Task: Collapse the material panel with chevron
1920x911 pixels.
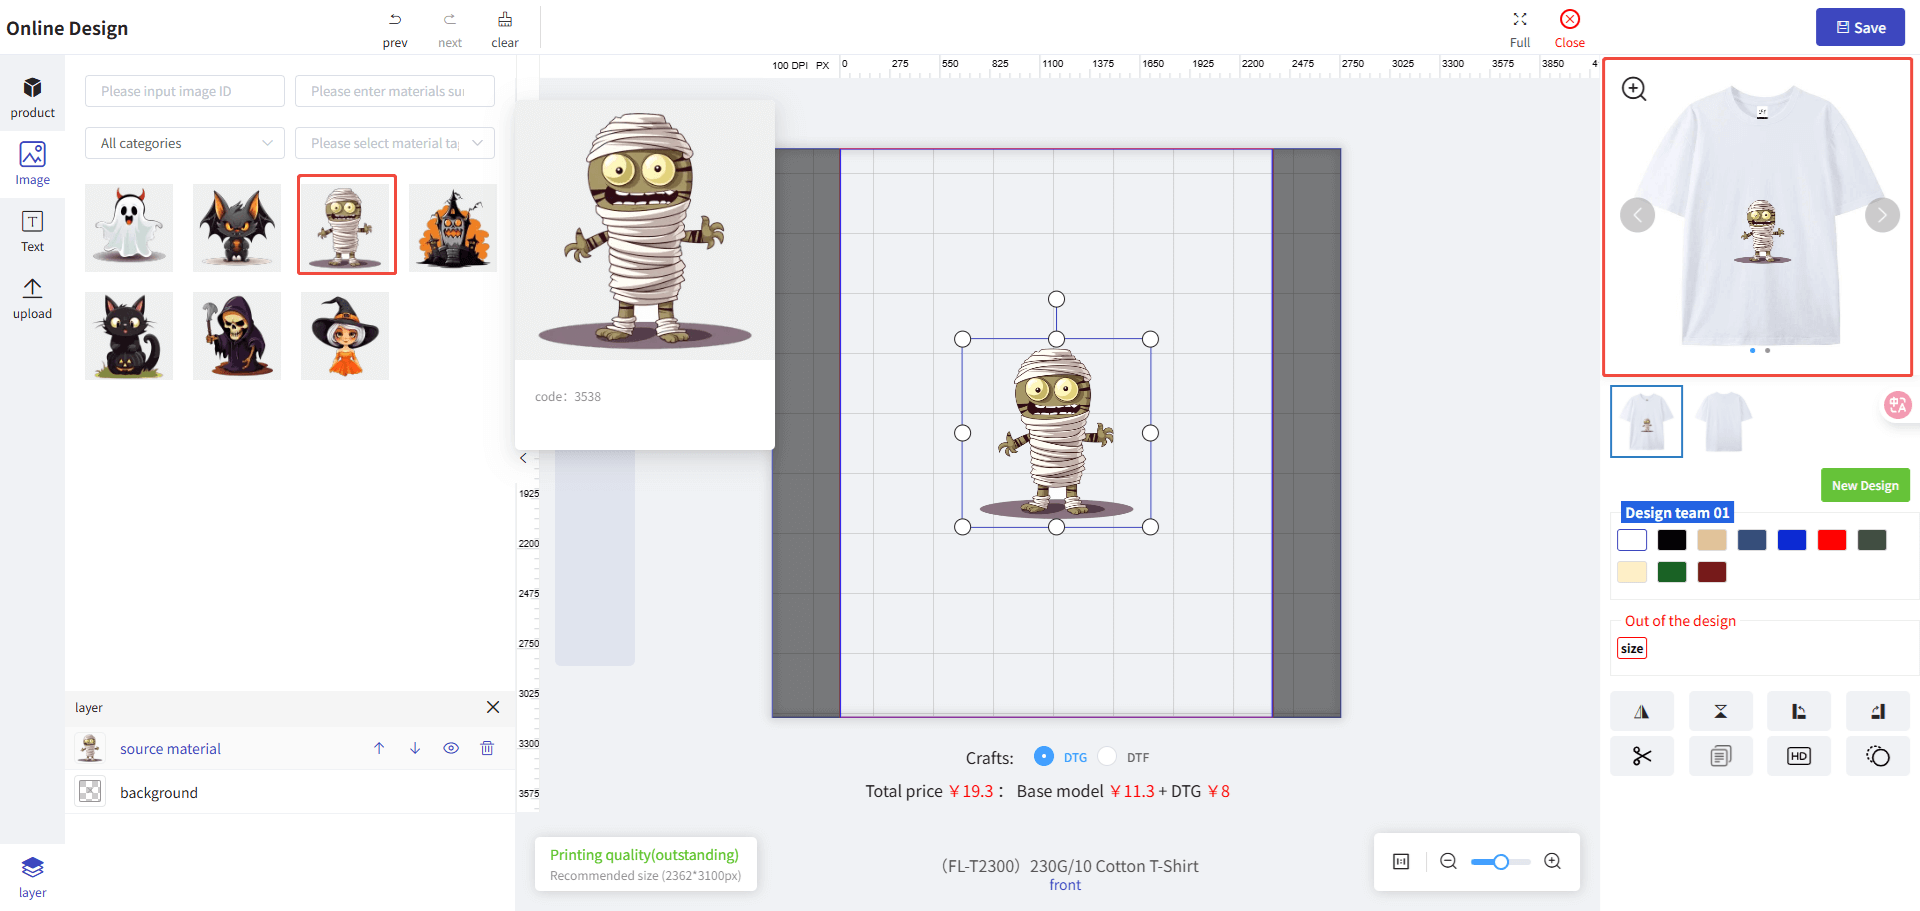Action: click(523, 458)
